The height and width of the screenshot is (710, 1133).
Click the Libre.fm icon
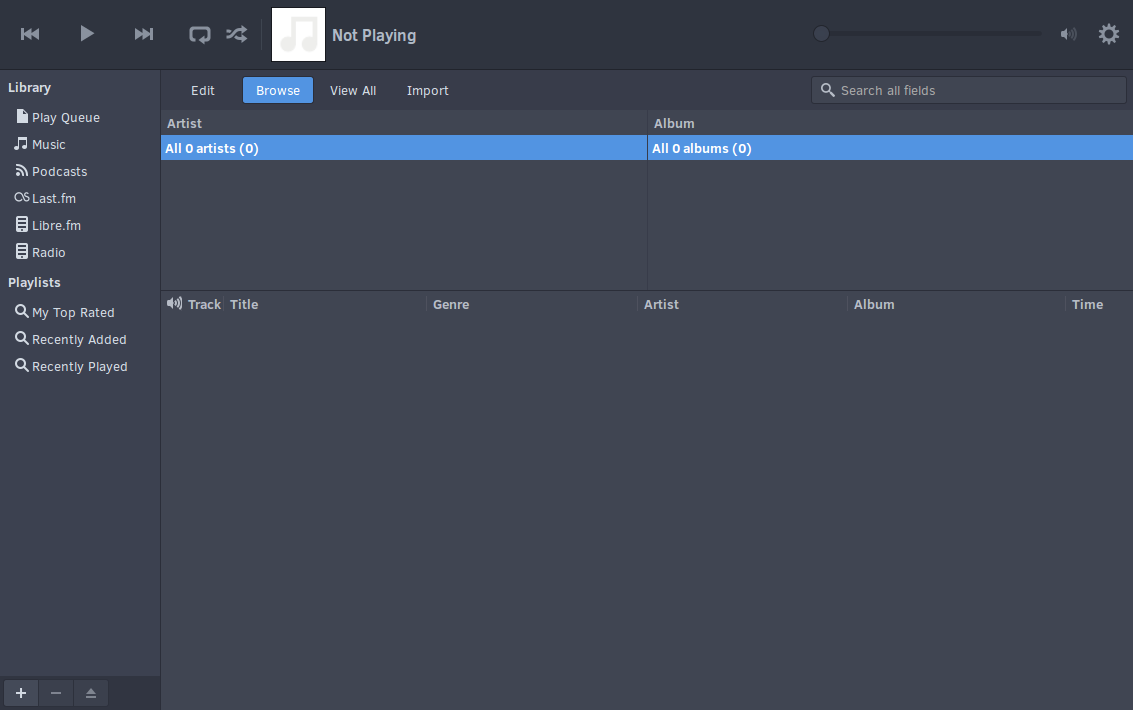click(x=22, y=225)
